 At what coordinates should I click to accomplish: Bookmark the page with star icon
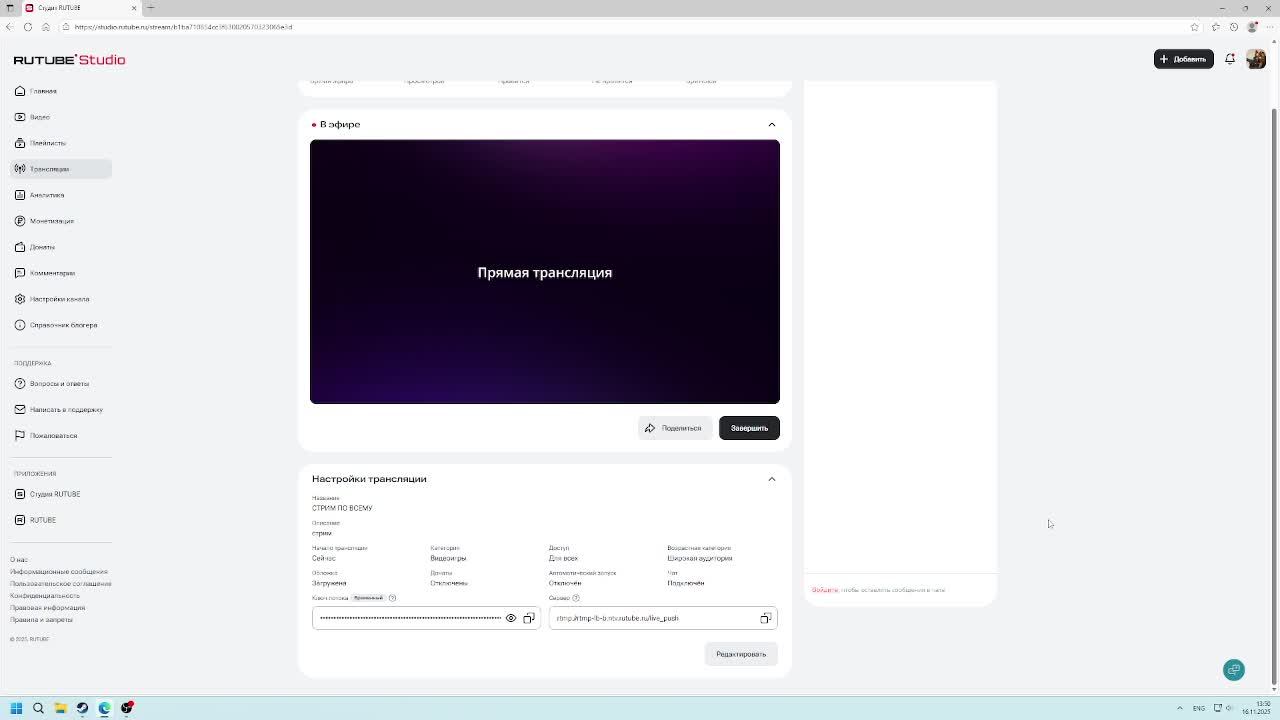tap(1195, 27)
